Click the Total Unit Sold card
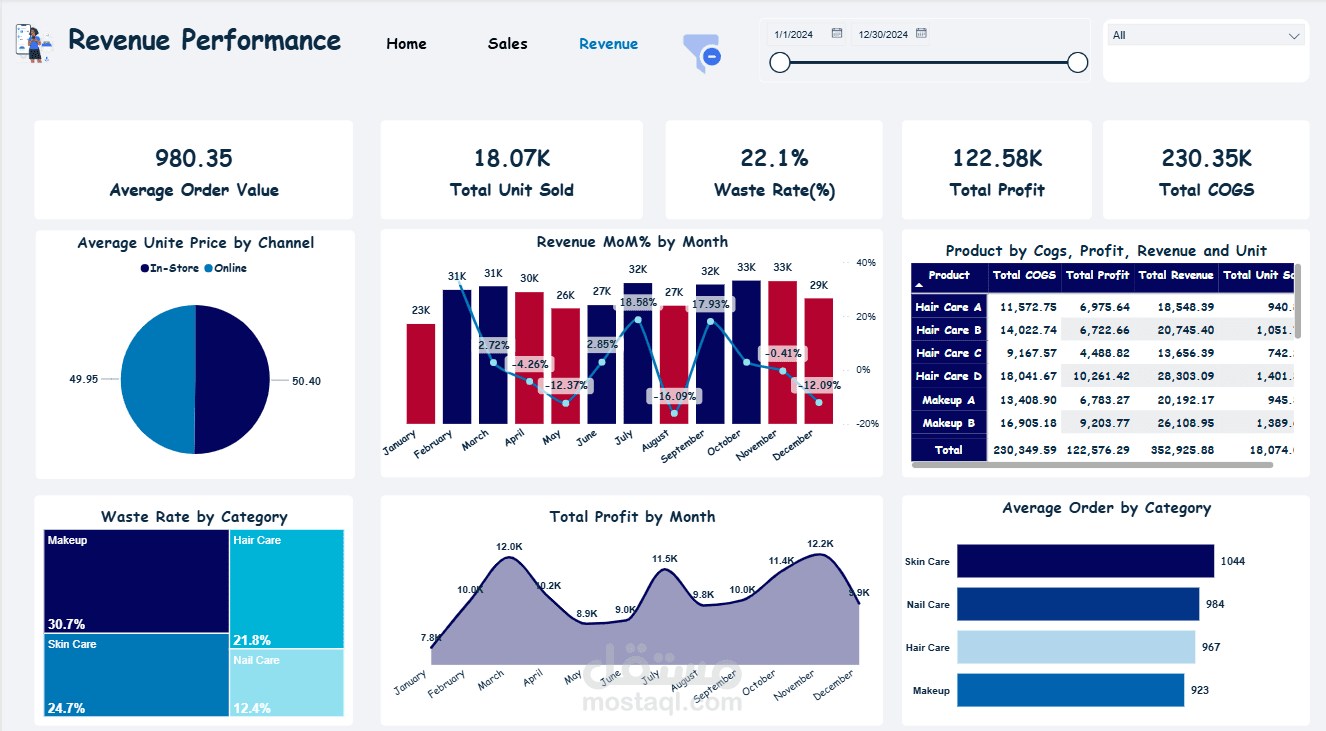Screen dimensions: 1326x731 tap(512, 171)
